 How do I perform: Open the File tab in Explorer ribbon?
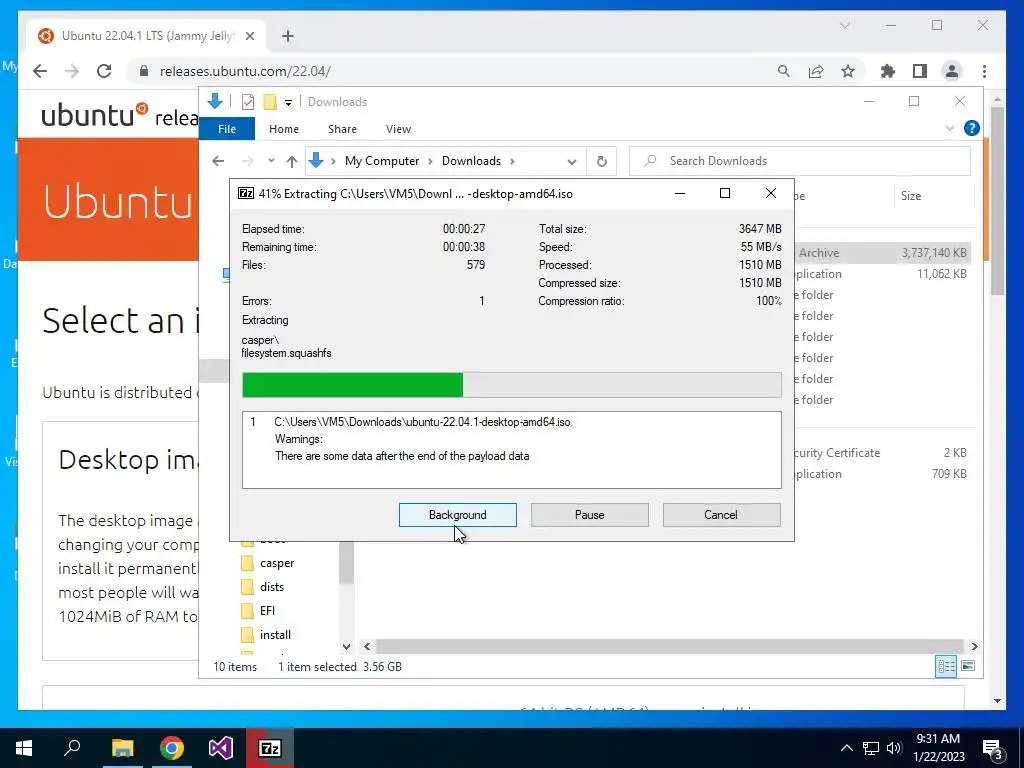[227, 129]
